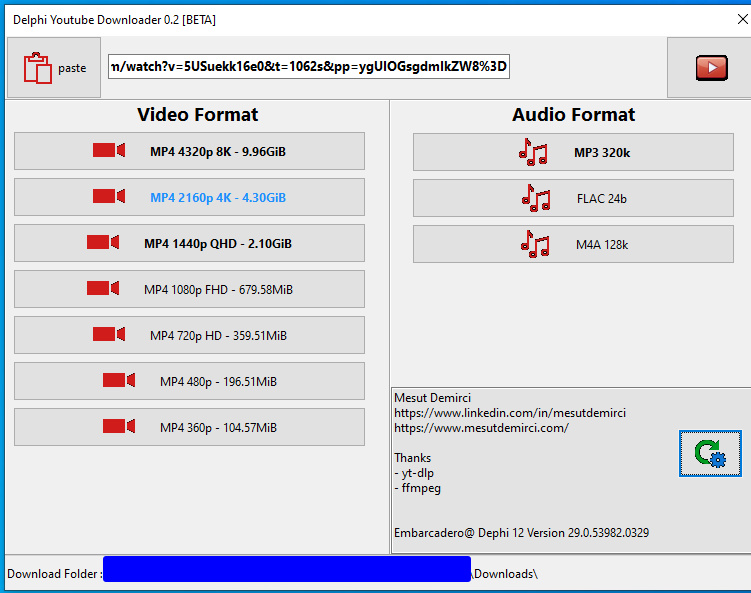Open the LinkedIn profile link text

[509, 413]
